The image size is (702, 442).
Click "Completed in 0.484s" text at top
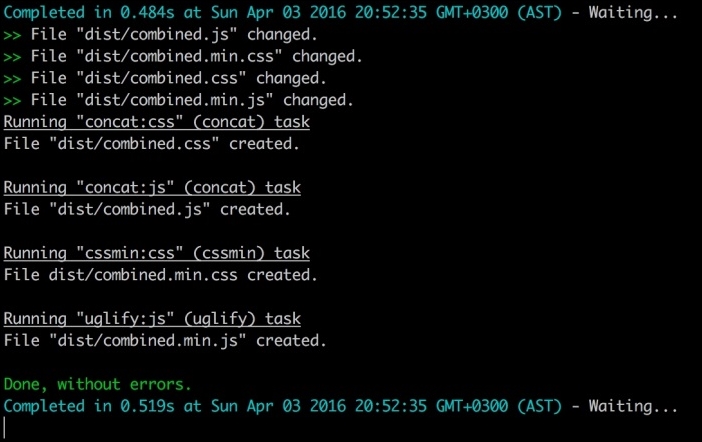(89, 12)
